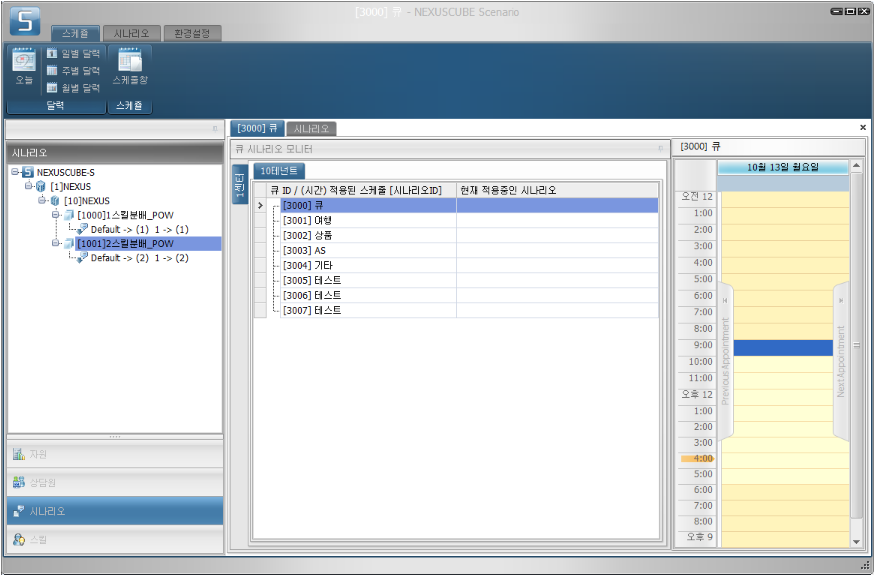Open the 상담원 agents navigation pane

click(x=115, y=482)
